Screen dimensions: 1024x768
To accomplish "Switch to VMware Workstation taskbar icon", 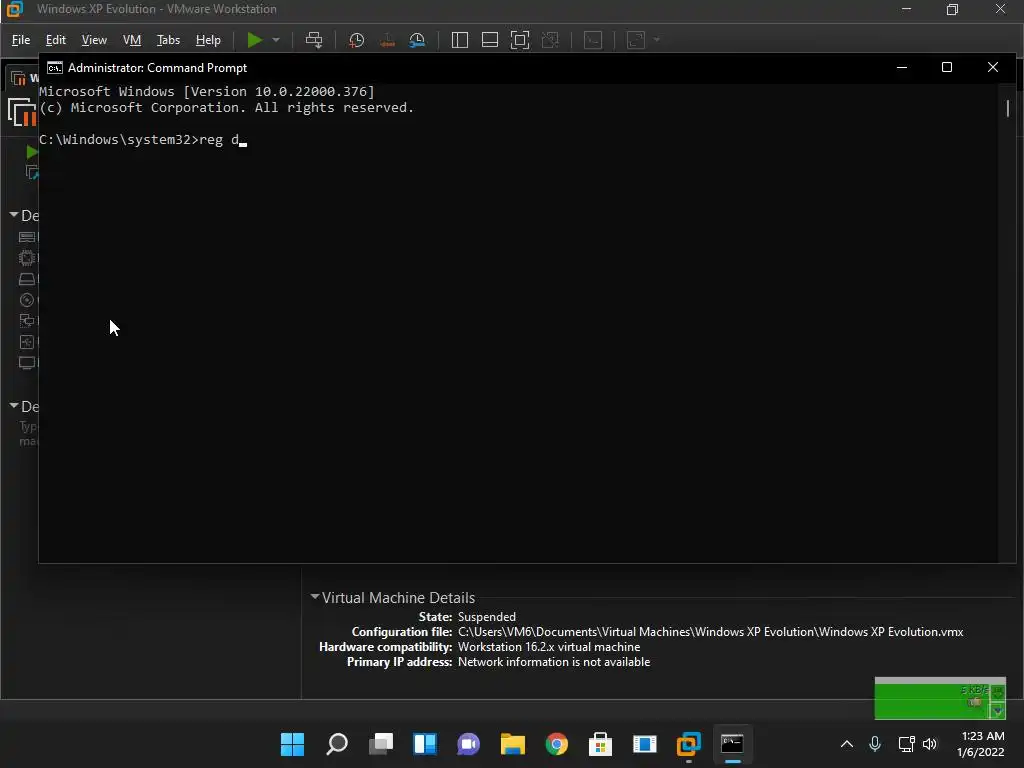I will 688,744.
